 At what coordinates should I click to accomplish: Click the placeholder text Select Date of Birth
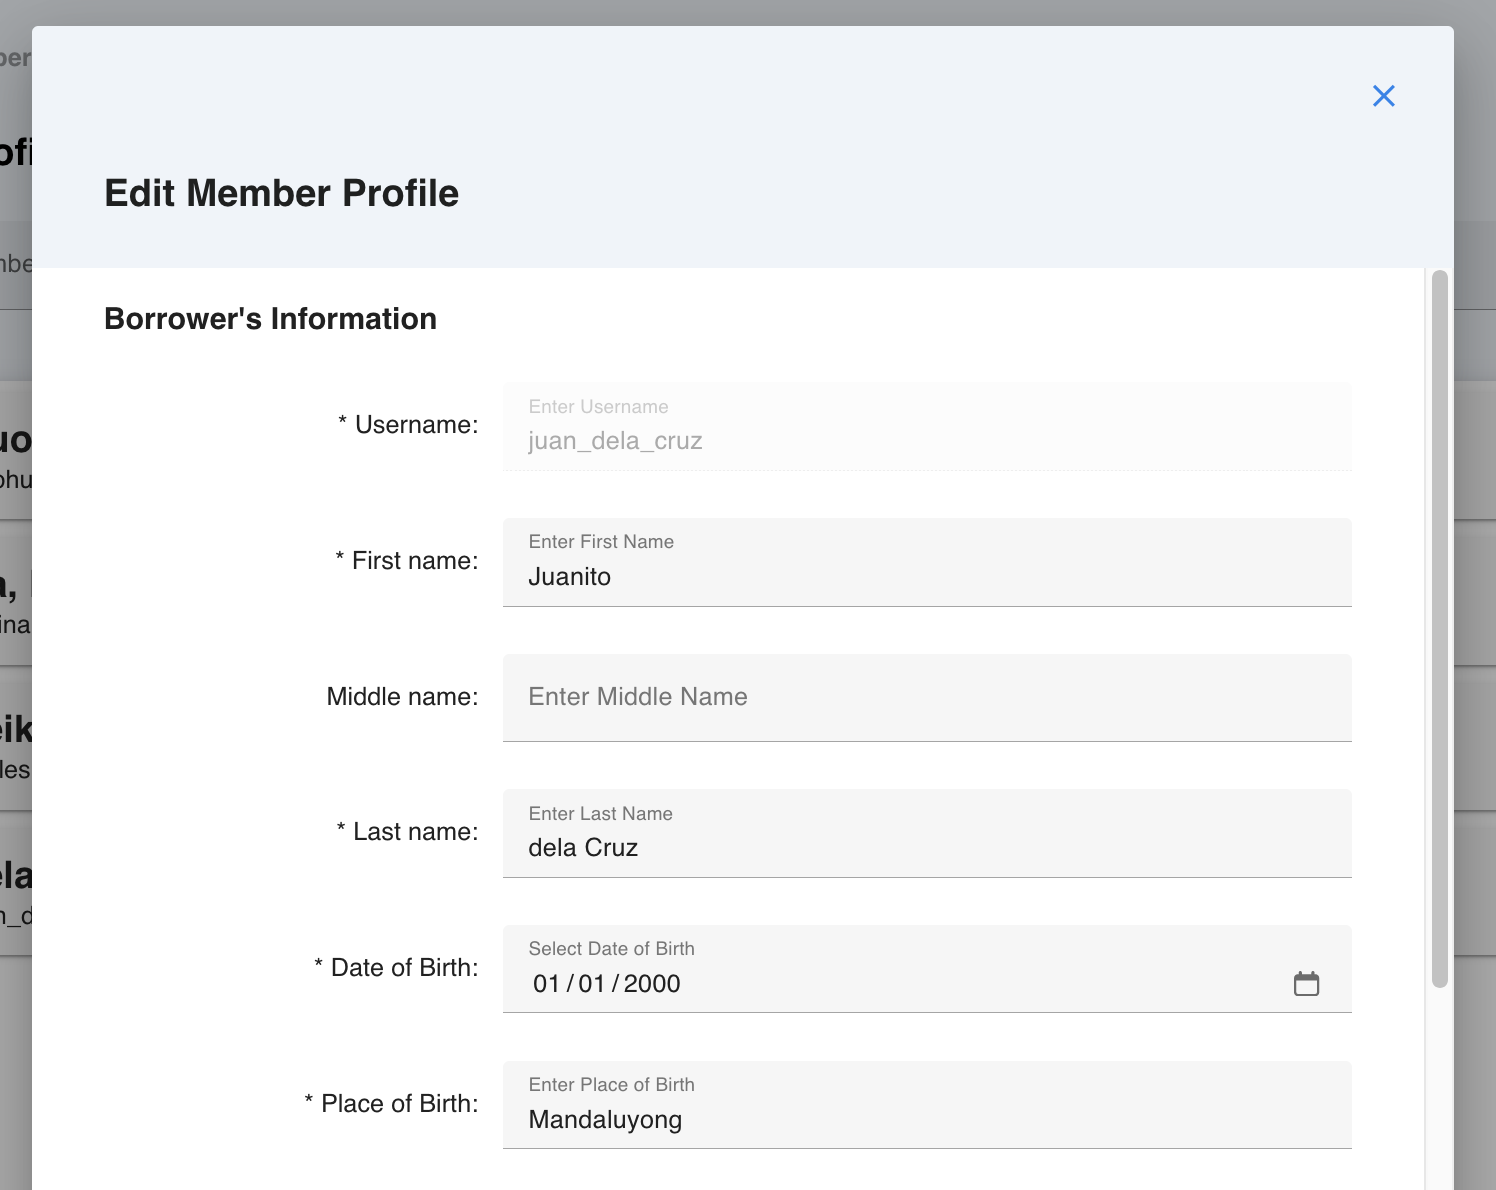coord(611,948)
